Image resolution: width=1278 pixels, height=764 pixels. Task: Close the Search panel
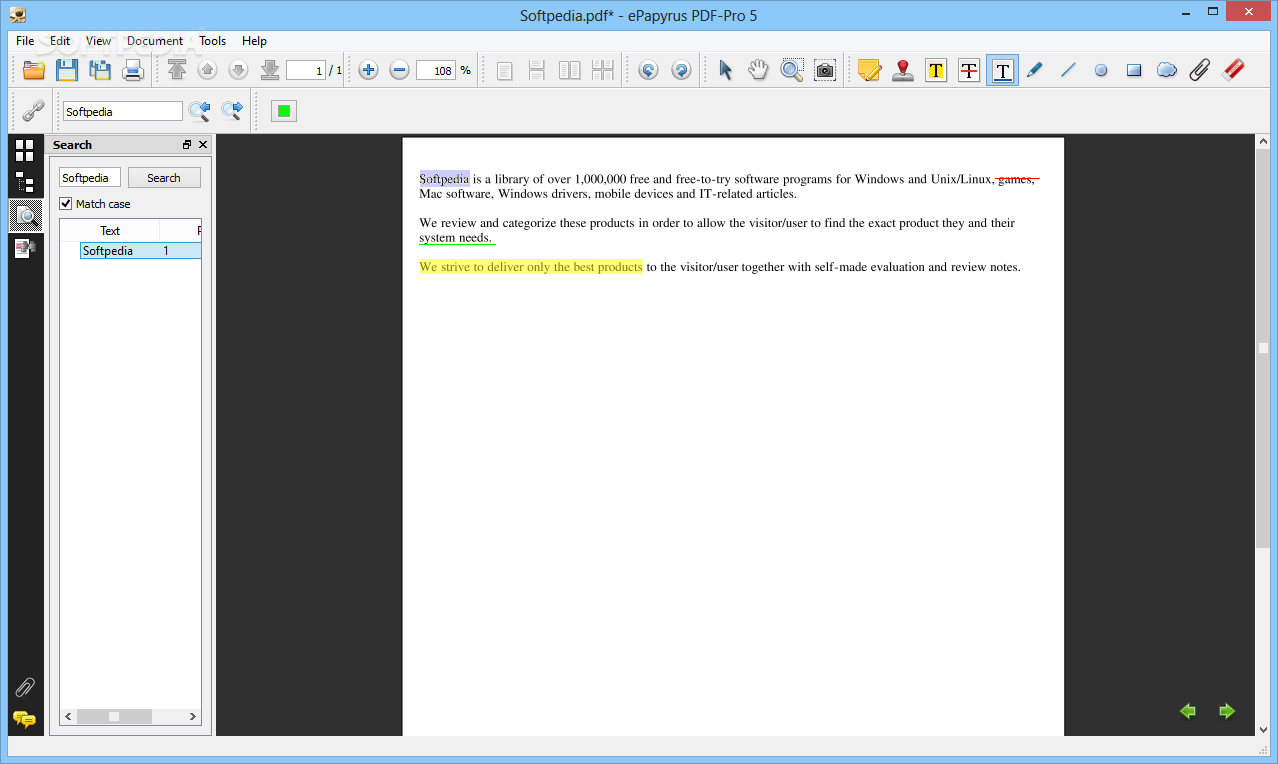203,145
